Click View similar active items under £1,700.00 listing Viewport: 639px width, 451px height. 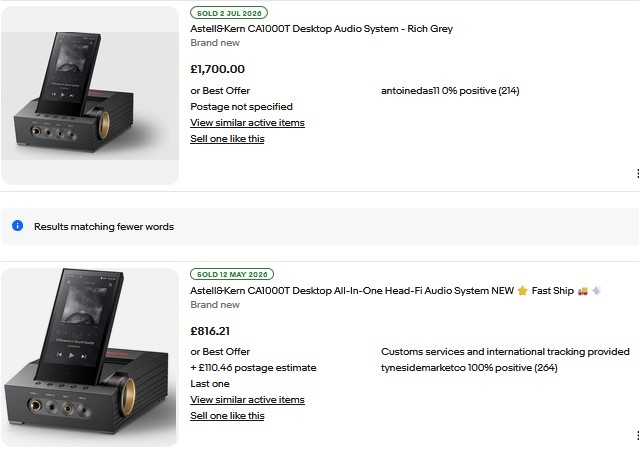pyautogui.click(x=247, y=123)
